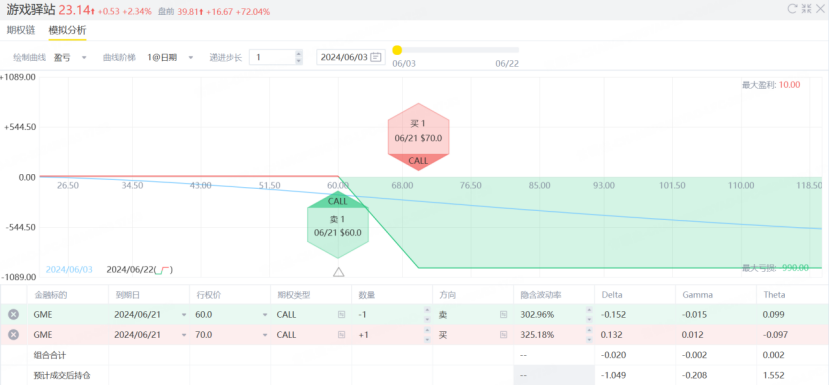This screenshot has height=386, width=829.
Task: Toggle the buy direction switch icon
Action: click(x=503, y=335)
